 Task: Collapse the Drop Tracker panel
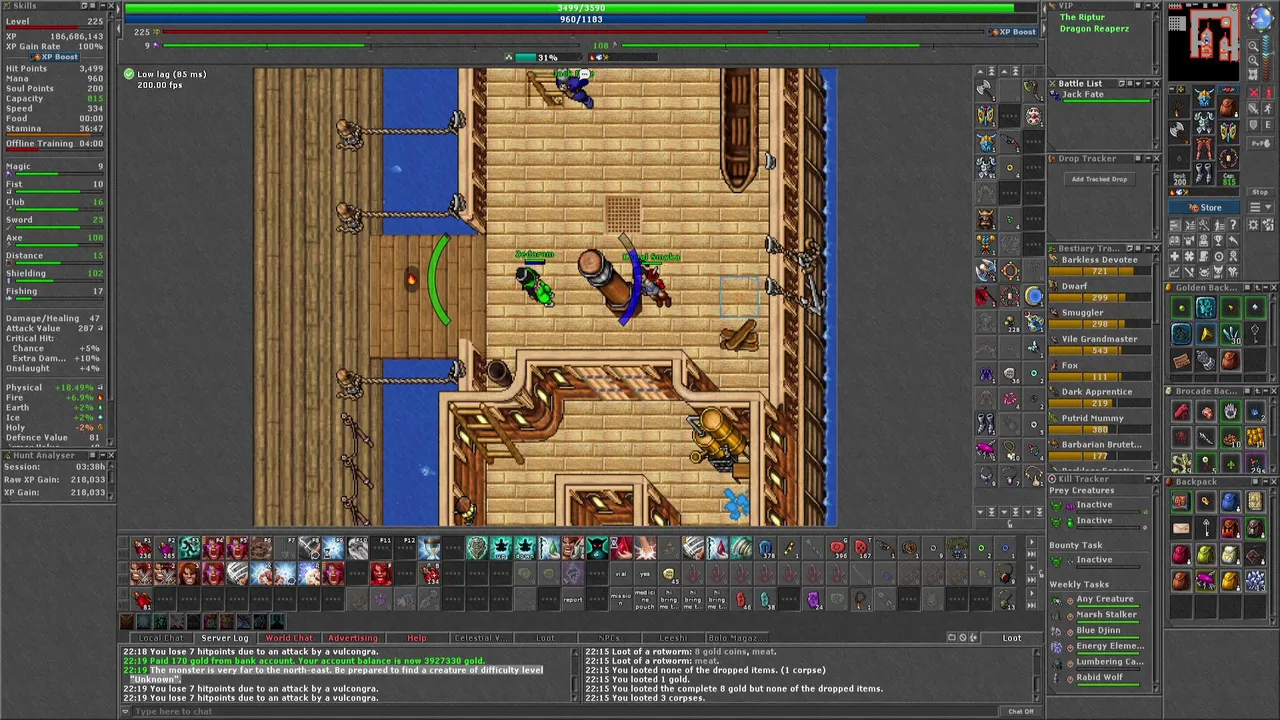(1146, 158)
